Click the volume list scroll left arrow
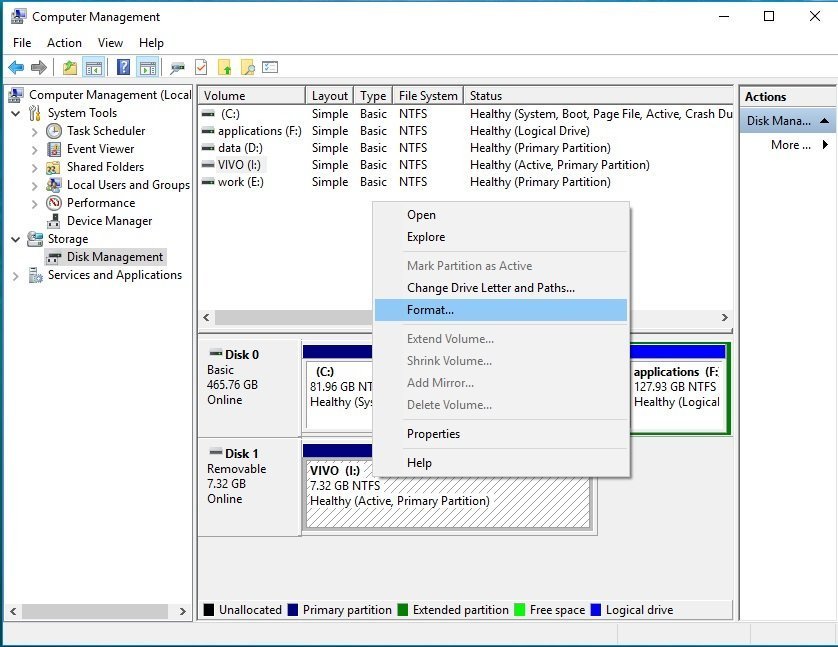 (206, 317)
